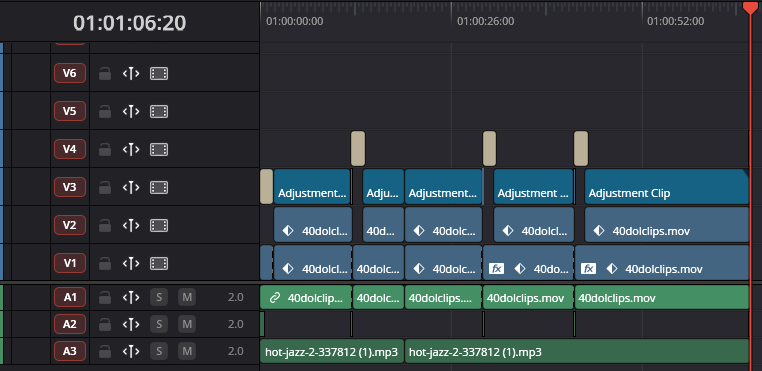This screenshot has width=762, height=371.
Task: Lock the V3 video track
Action: click(x=104, y=188)
